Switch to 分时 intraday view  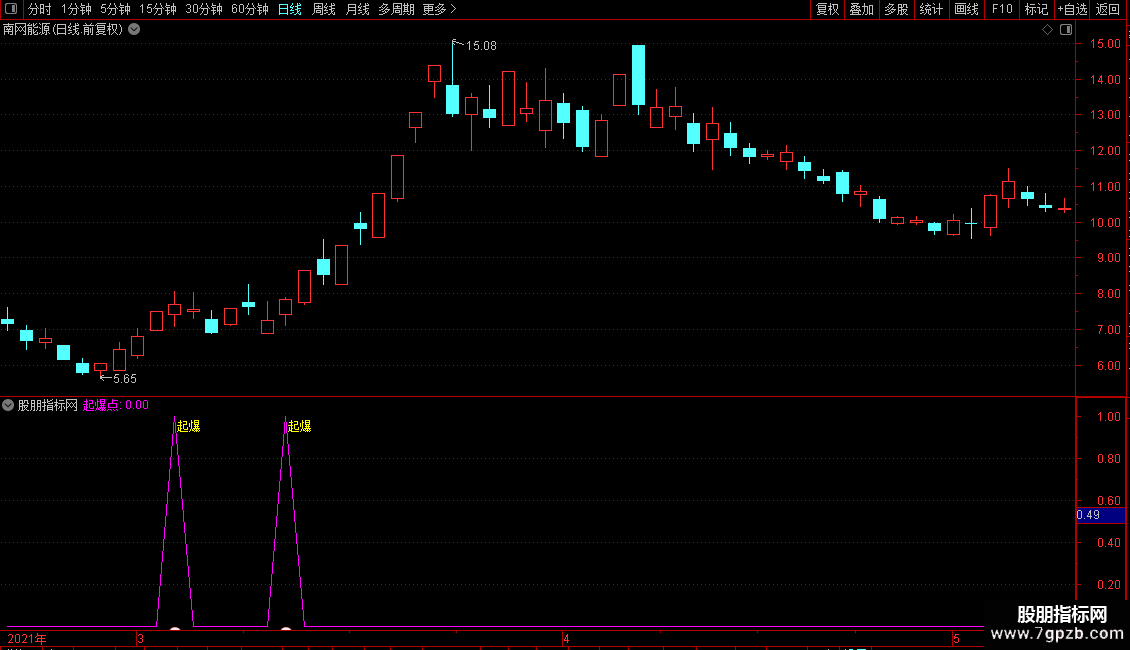[x=40, y=9]
